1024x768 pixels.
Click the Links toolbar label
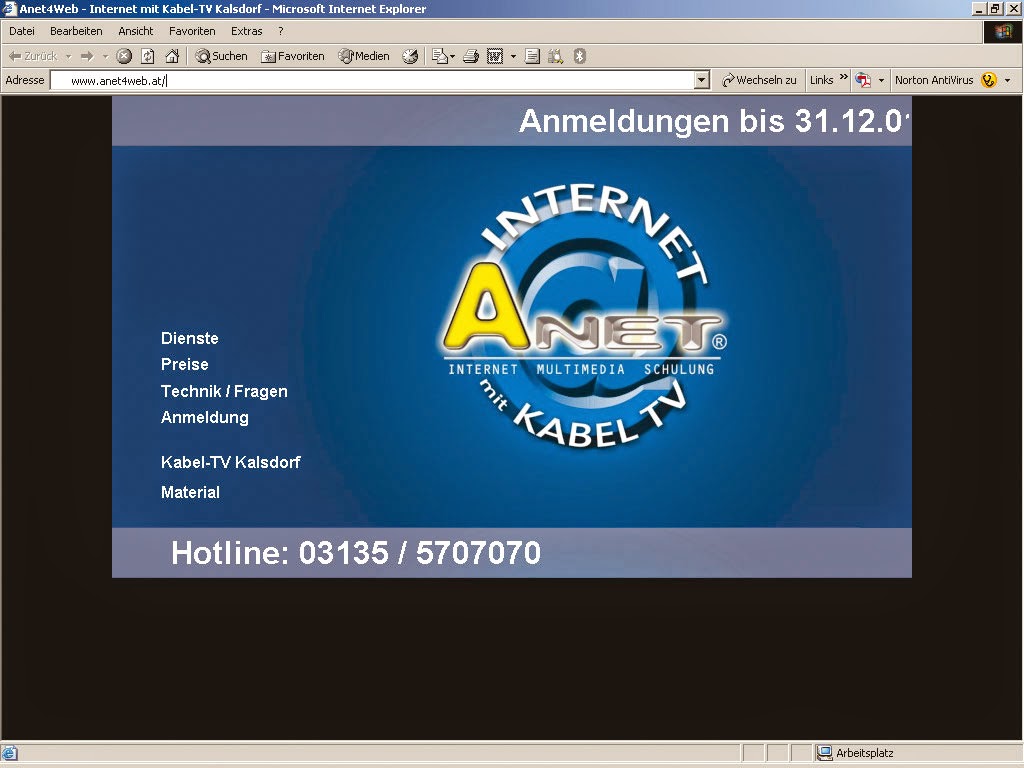pos(822,80)
